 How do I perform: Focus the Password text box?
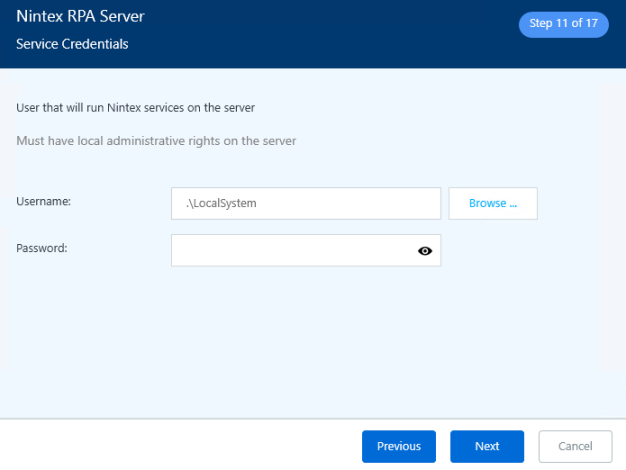(x=290, y=251)
